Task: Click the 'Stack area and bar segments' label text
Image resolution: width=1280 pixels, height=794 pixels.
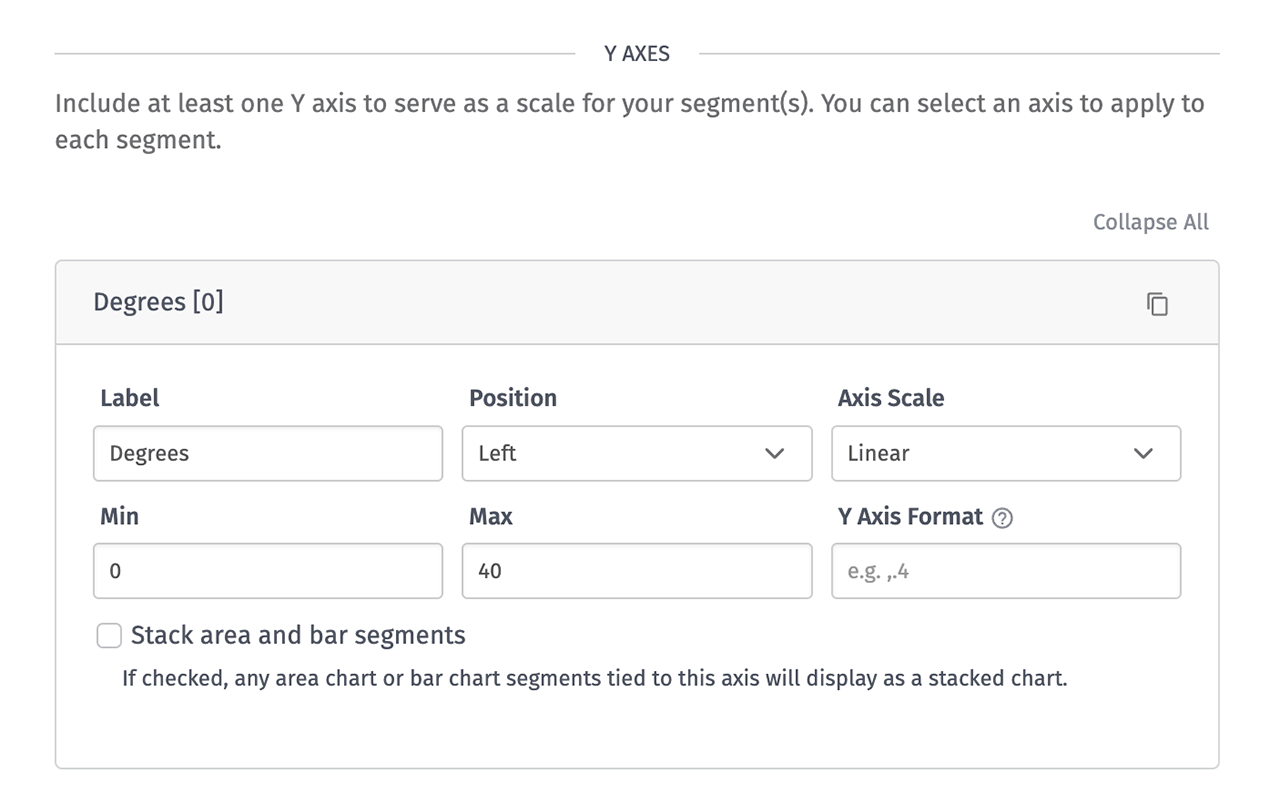Action: click(298, 635)
